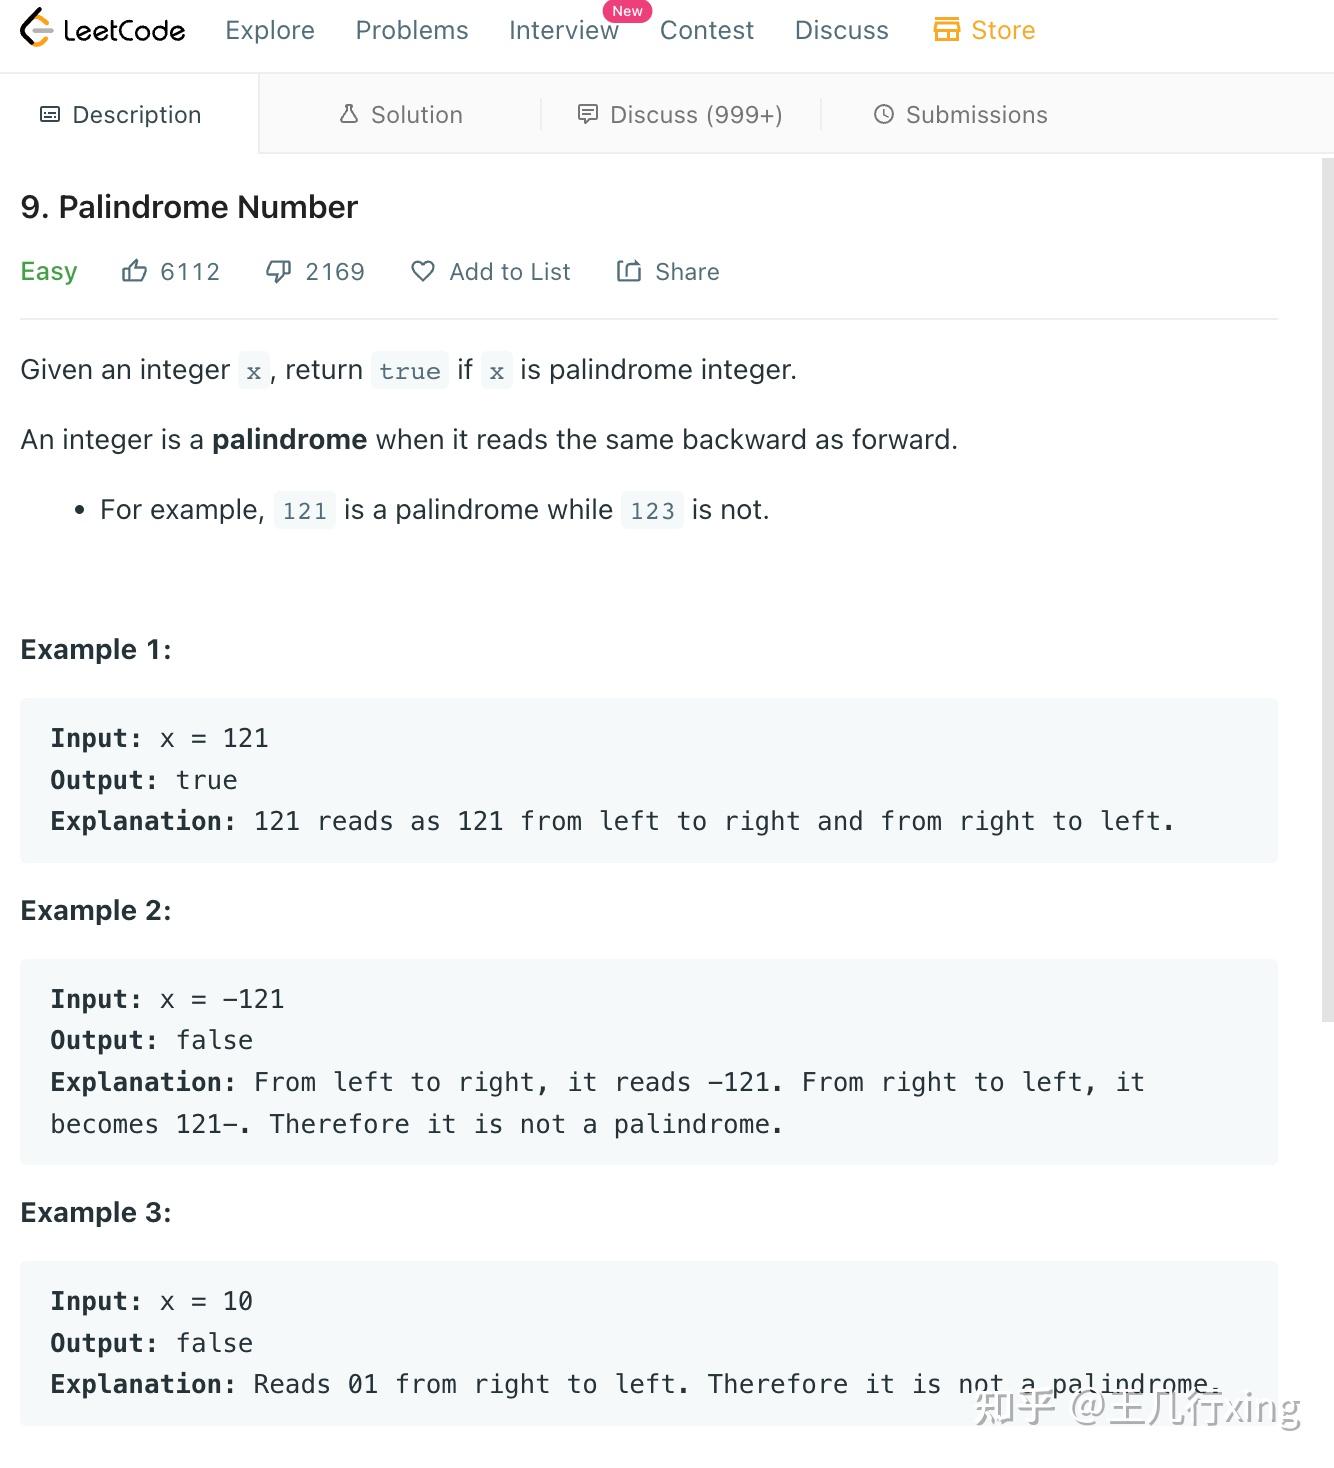The width and height of the screenshot is (1334, 1468).
Task: Open the Store shop icon
Action: [946, 29]
